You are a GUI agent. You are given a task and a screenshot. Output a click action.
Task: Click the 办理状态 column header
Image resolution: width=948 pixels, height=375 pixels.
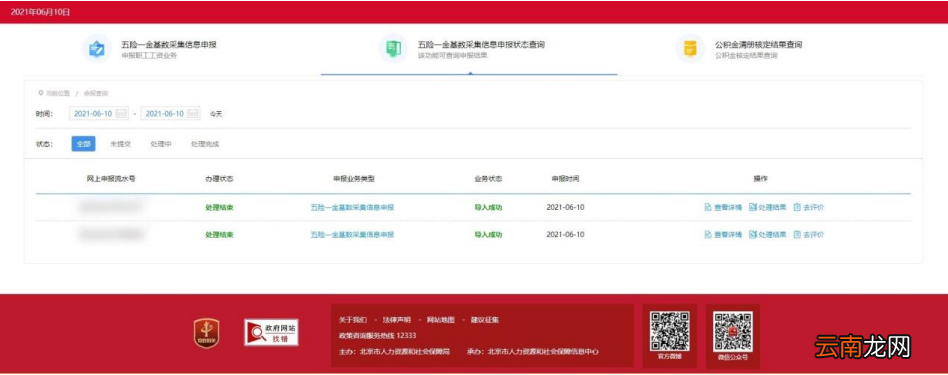click(x=219, y=179)
